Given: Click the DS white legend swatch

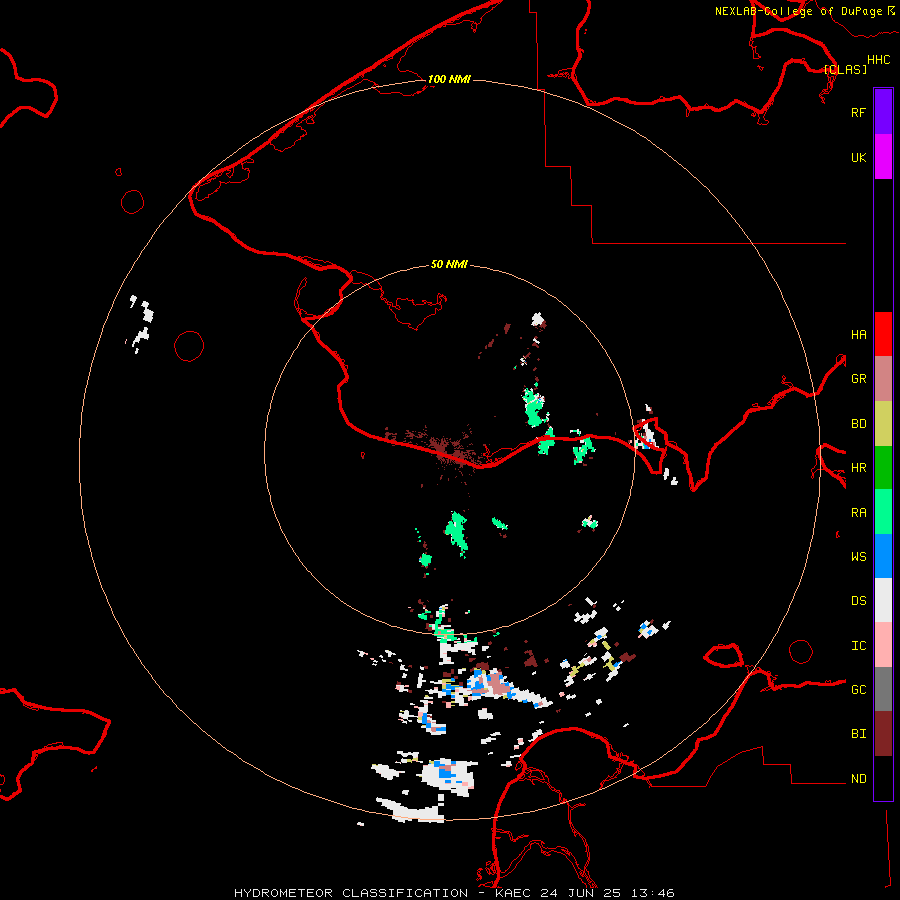Looking at the screenshot, I should (883, 600).
